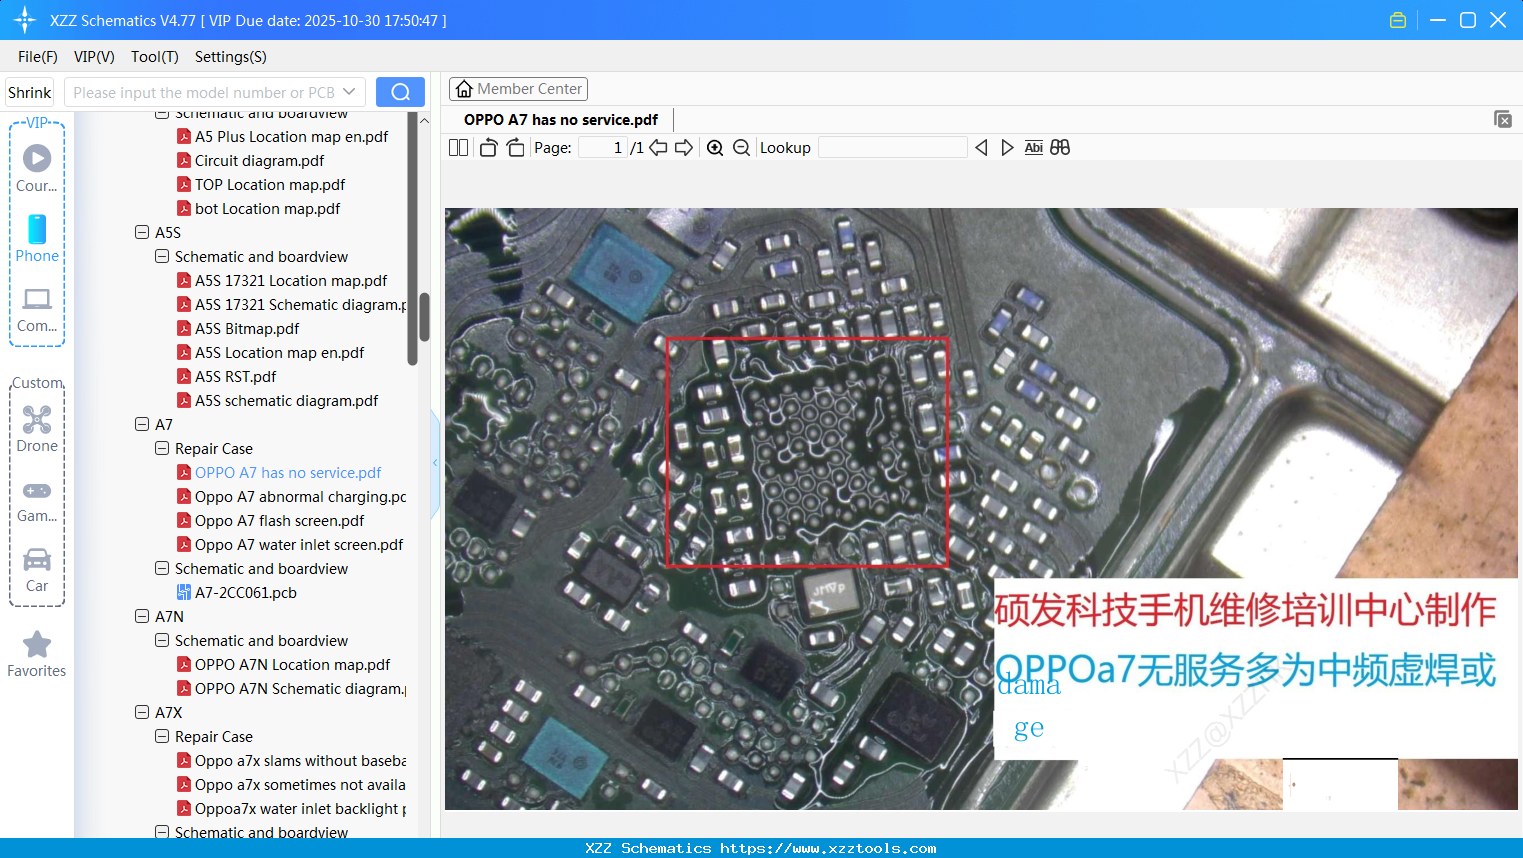
Task: Collapse the A7 tree node
Action: click(142, 424)
